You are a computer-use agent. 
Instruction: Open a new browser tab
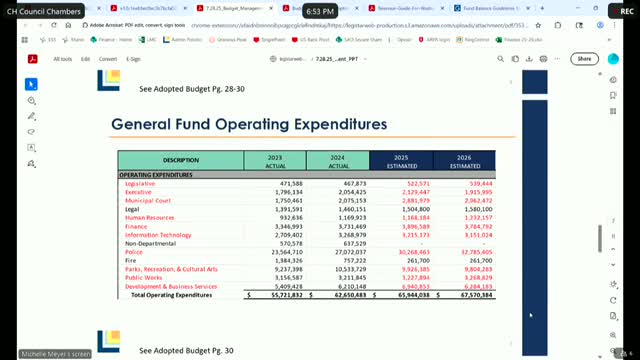pos(542,8)
